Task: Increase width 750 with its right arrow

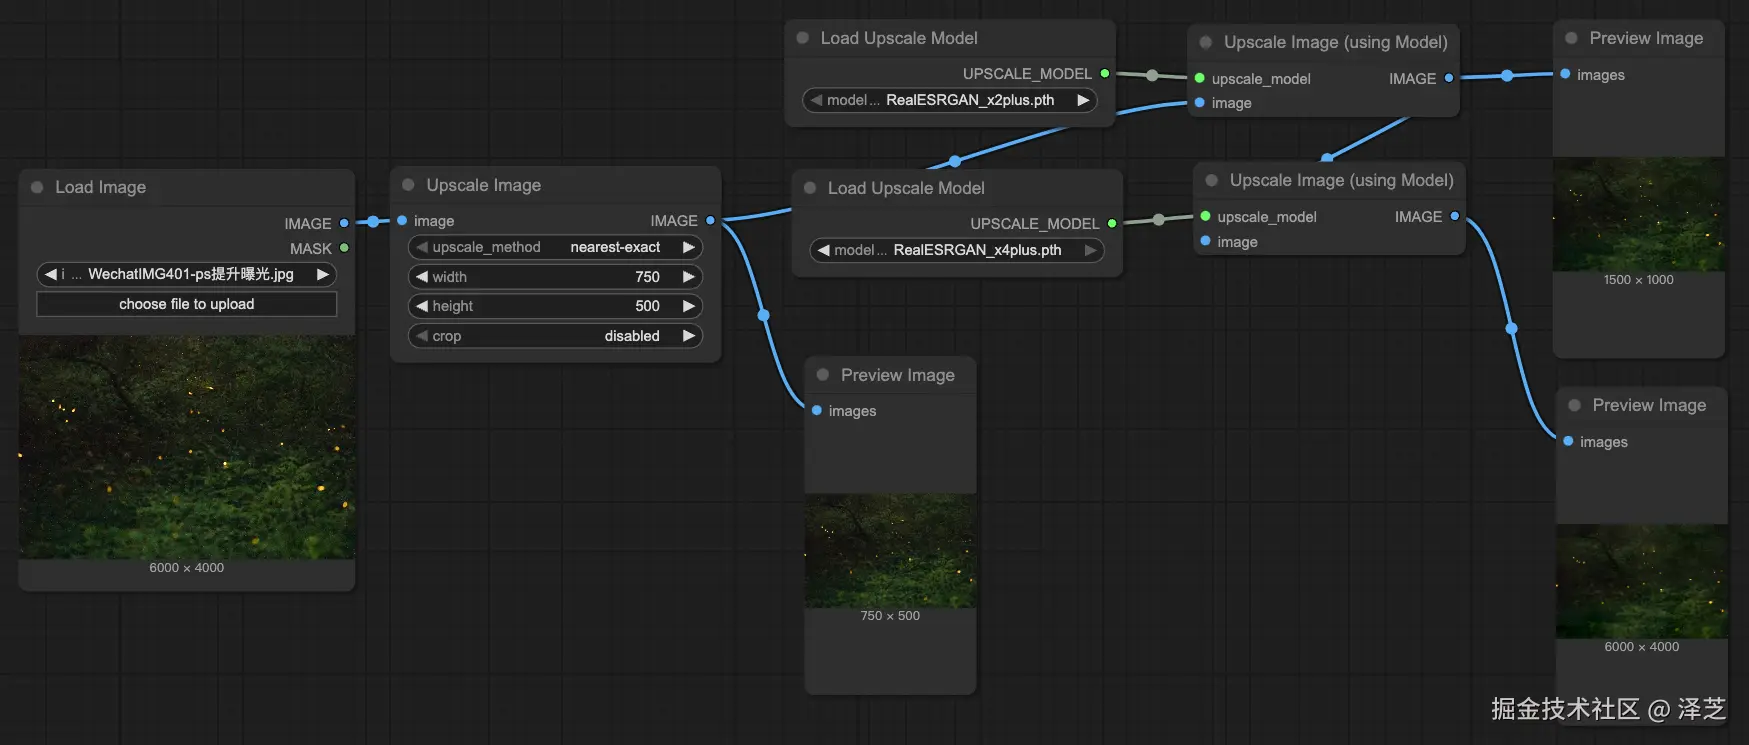Action: (x=688, y=277)
